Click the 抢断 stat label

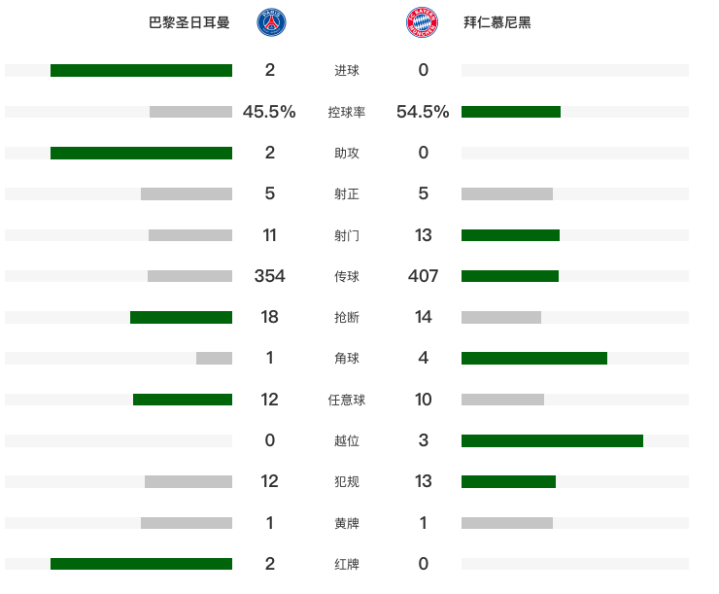point(347,317)
